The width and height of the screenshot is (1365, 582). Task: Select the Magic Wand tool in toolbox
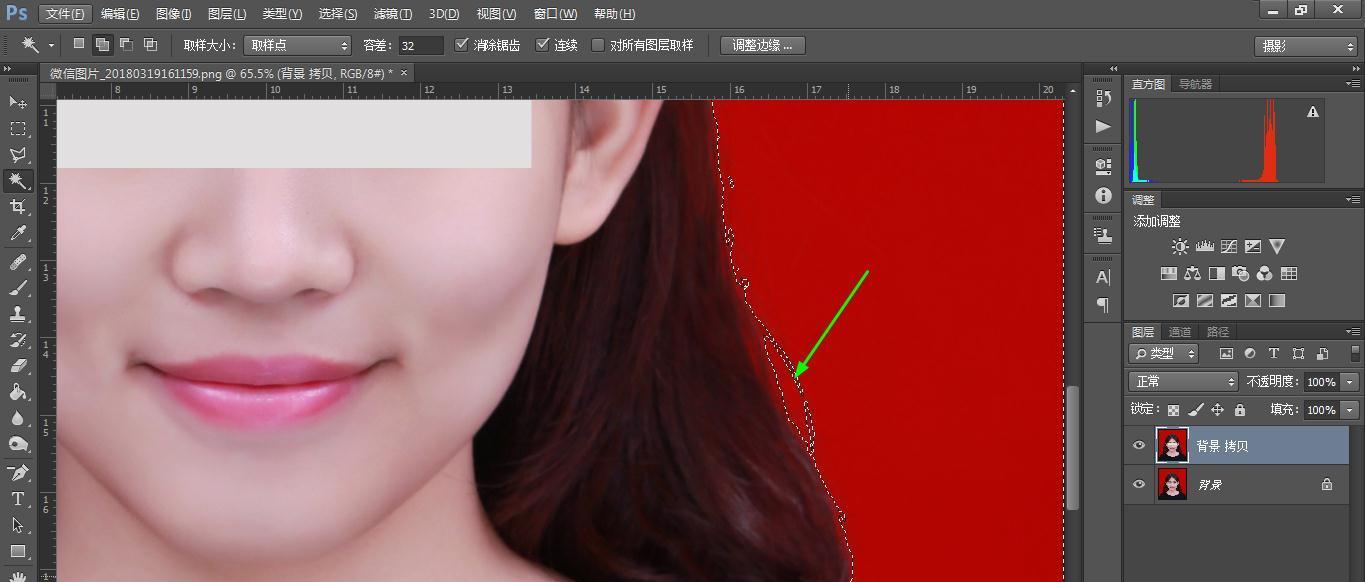(x=18, y=181)
